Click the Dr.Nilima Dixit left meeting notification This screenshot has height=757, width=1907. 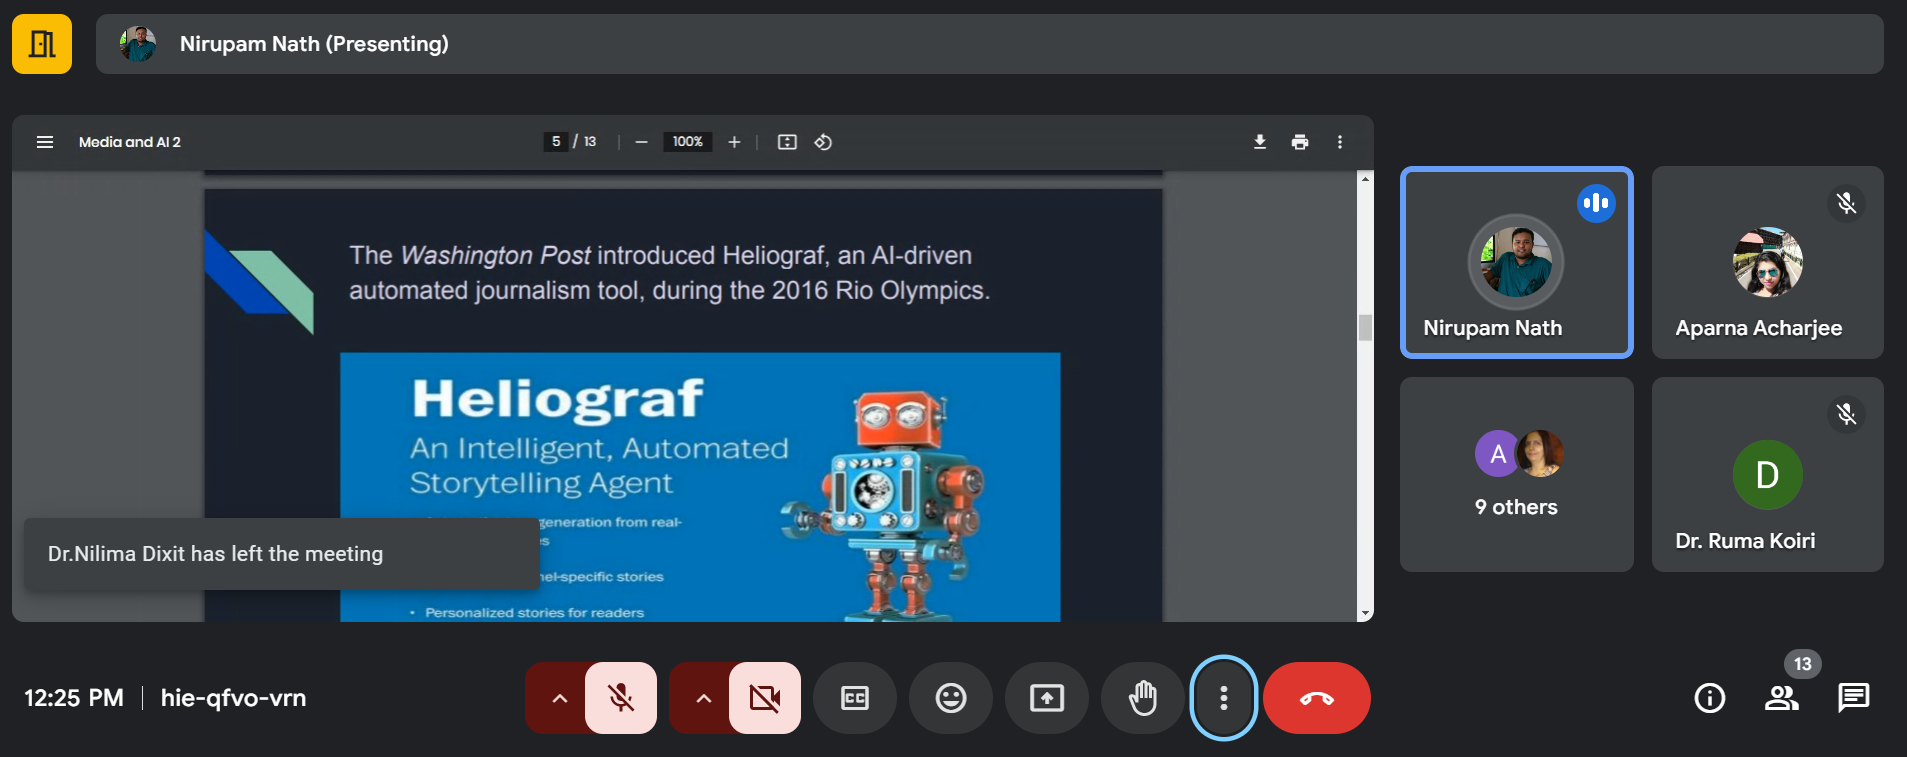click(281, 554)
